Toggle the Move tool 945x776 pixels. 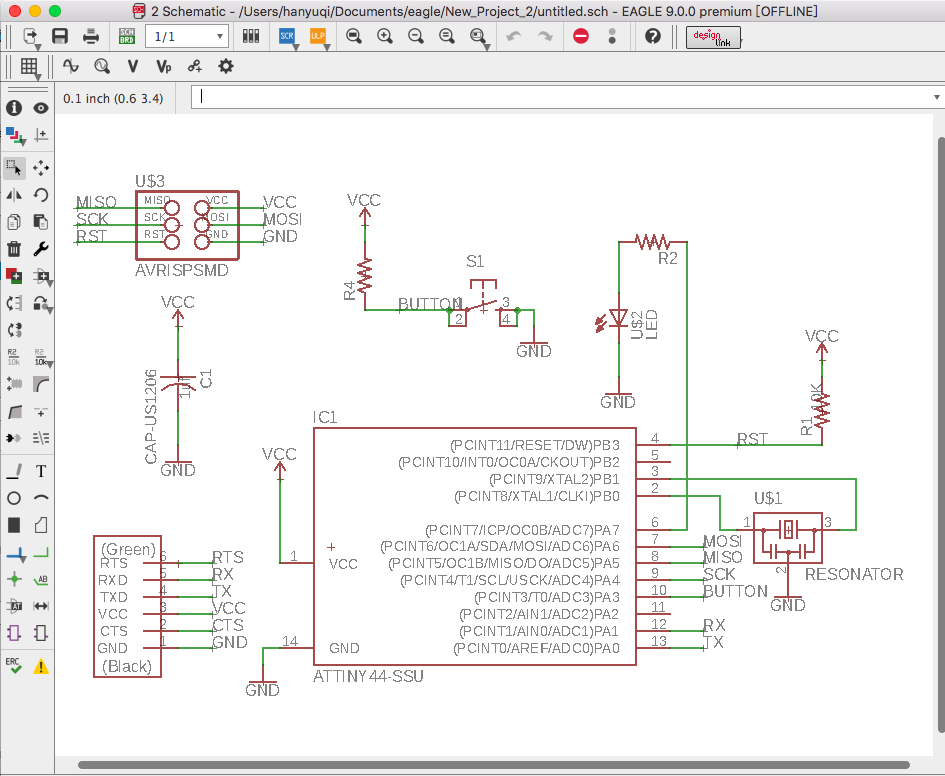click(x=41, y=168)
